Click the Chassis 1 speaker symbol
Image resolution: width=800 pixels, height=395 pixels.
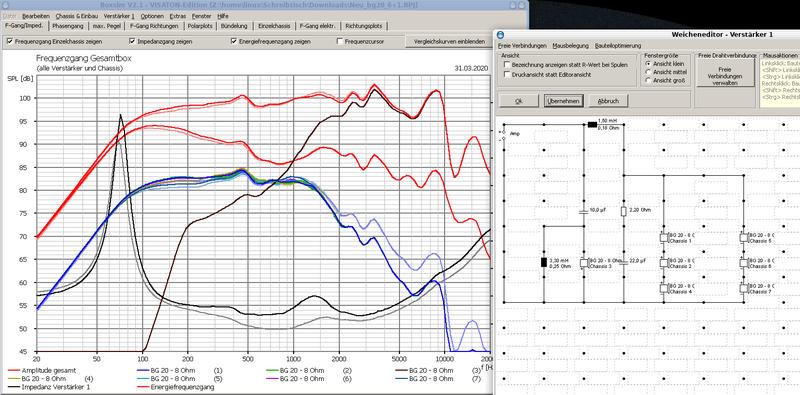(x=663, y=237)
